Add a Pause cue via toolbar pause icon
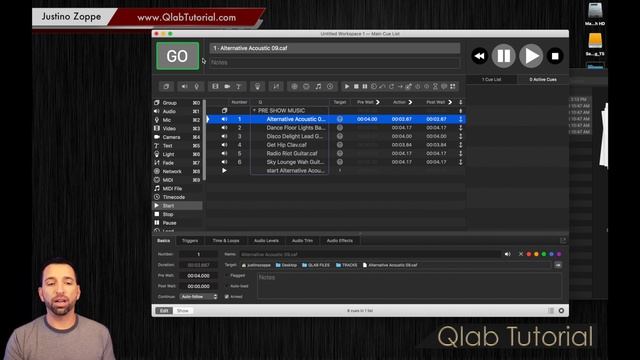The image size is (640, 360). point(365,87)
